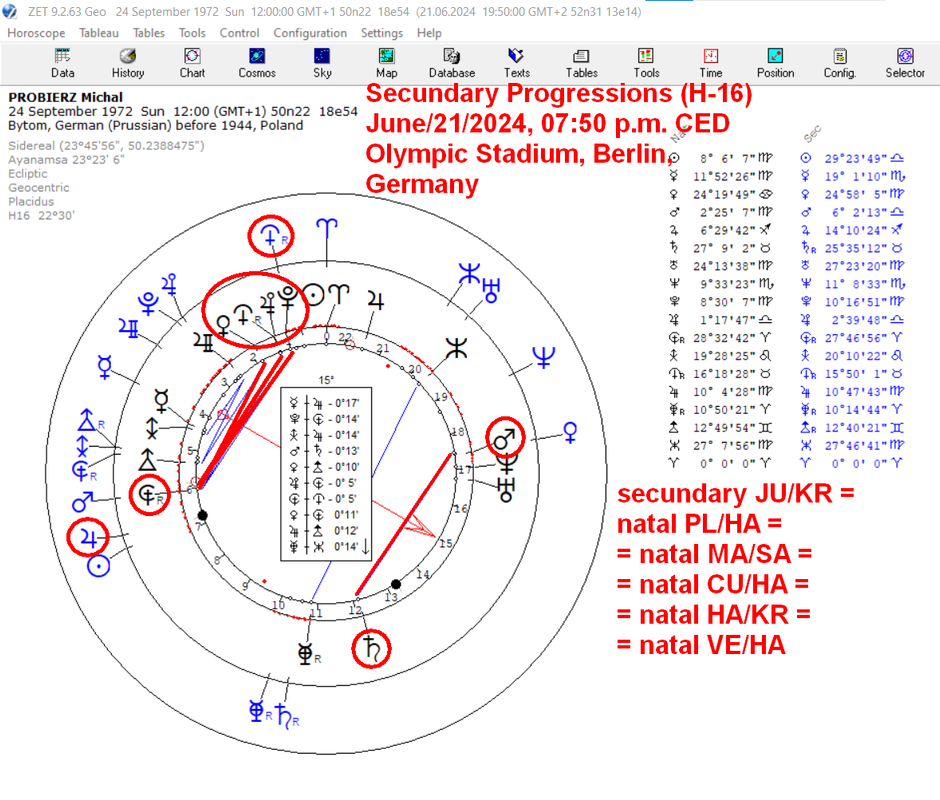Click the Position toolbar icon
The width and height of the screenshot is (940, 800).
(775, 64)
